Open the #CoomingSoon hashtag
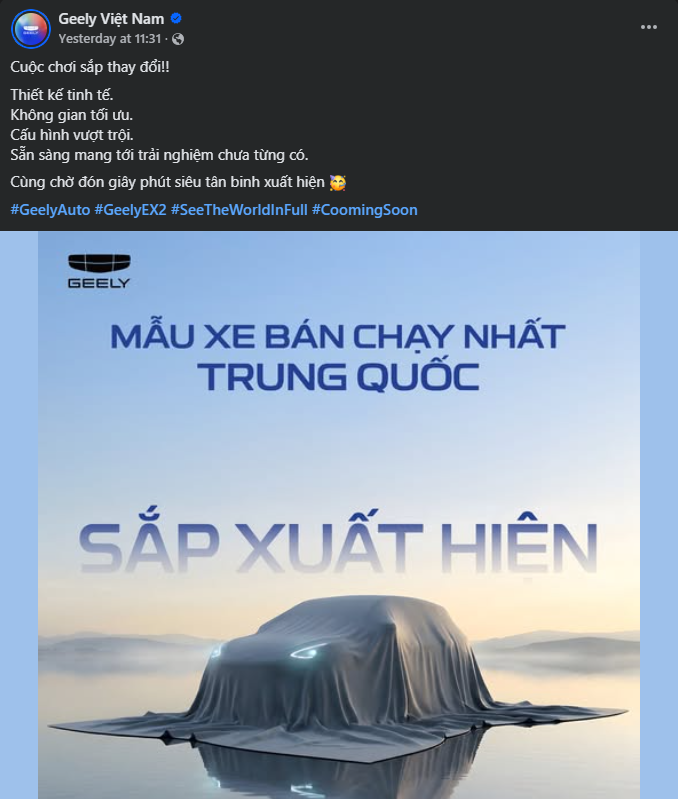The image size is (678, 799). pos(364,210)
